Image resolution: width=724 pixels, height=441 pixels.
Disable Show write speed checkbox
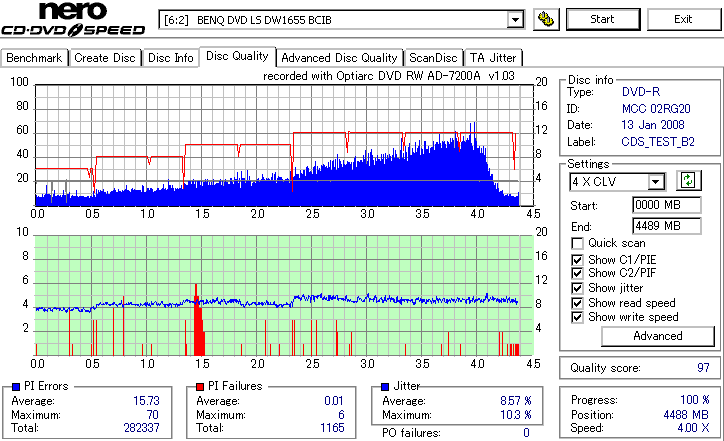point(577,317)
